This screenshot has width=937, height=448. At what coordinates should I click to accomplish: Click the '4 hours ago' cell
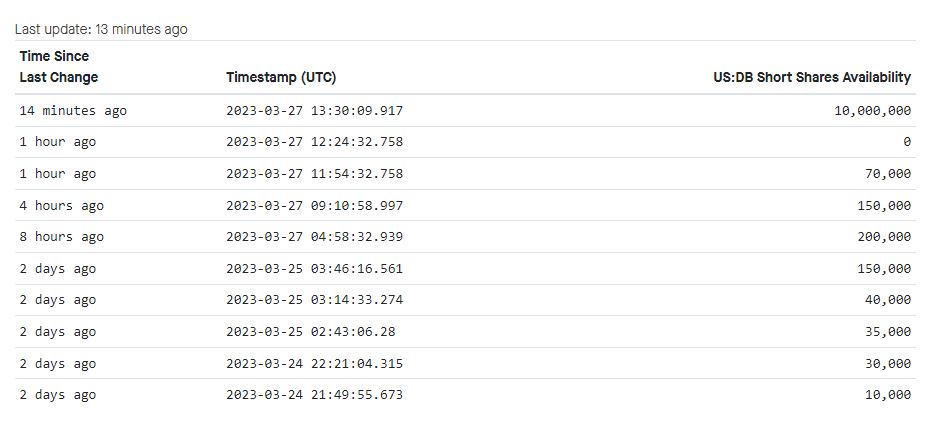[62, 206]
